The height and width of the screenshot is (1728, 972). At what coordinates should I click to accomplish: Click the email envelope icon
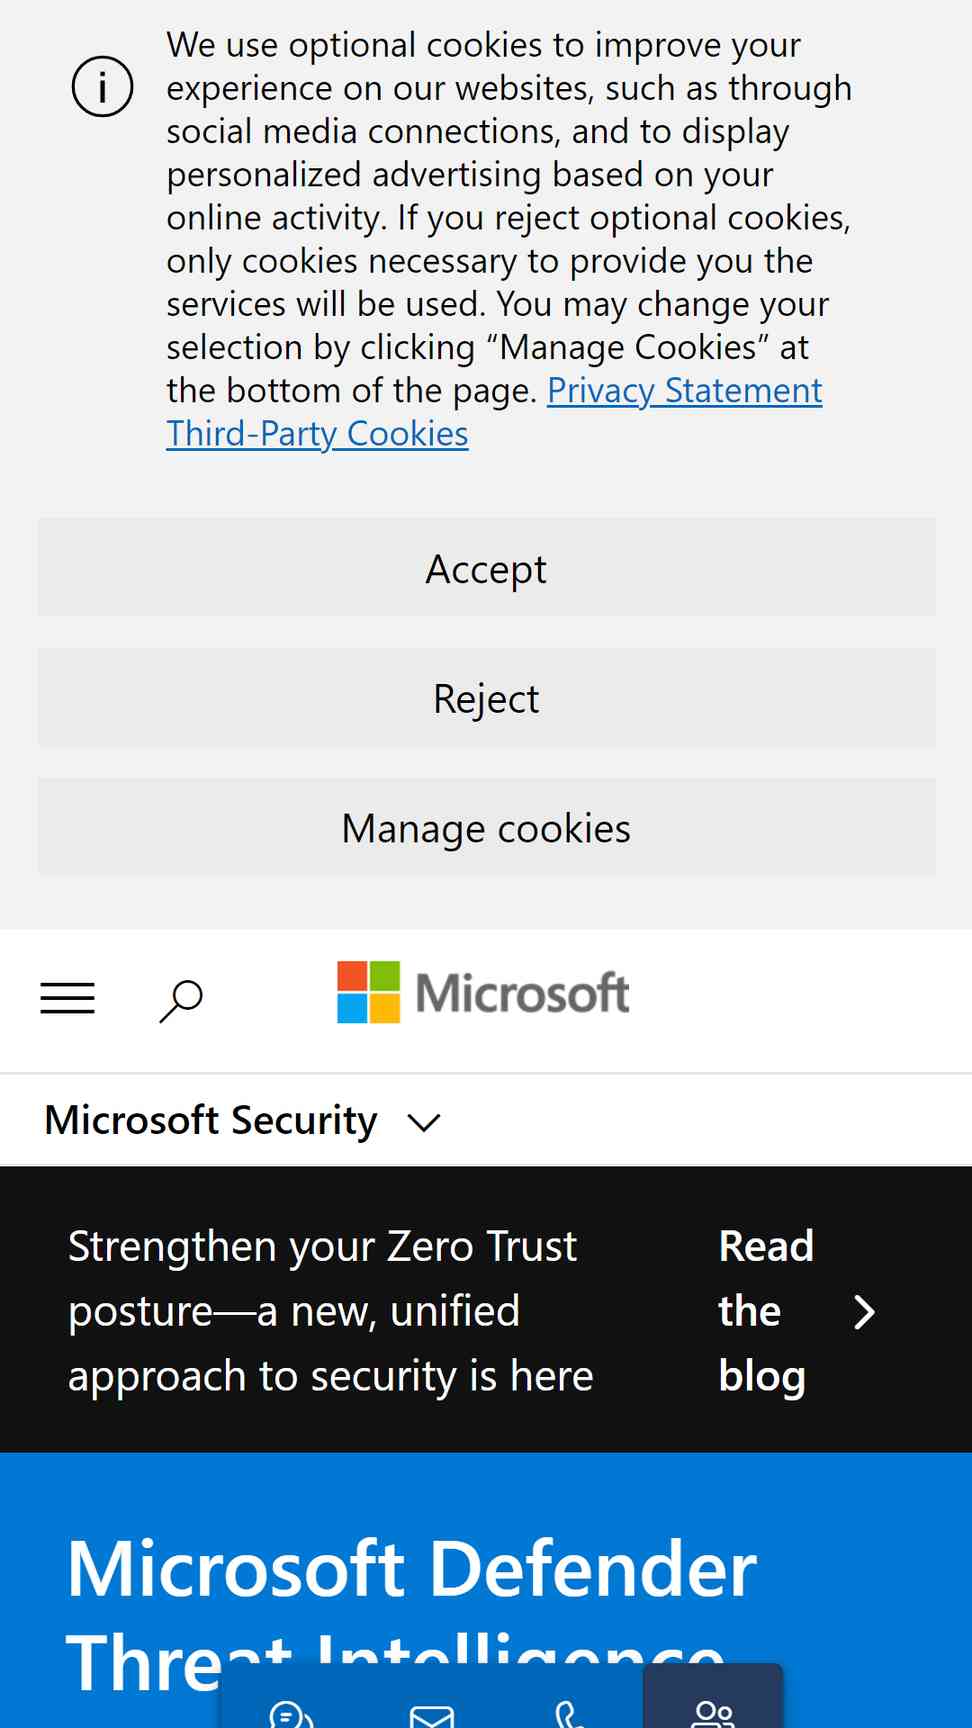(x=432, y=1714)
